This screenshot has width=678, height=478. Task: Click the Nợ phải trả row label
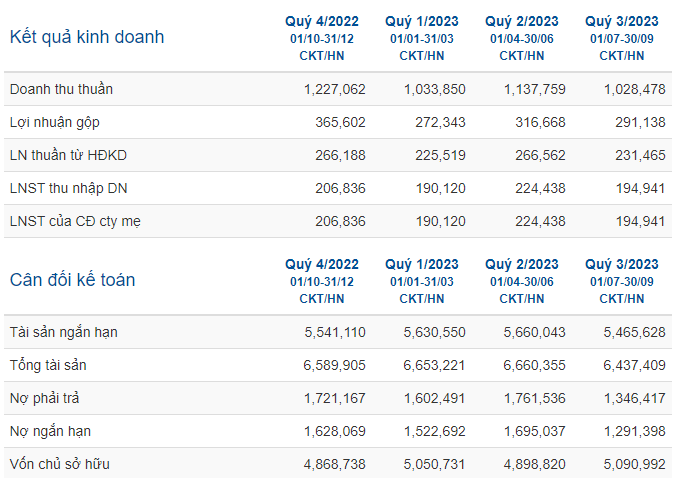point(45,398)
